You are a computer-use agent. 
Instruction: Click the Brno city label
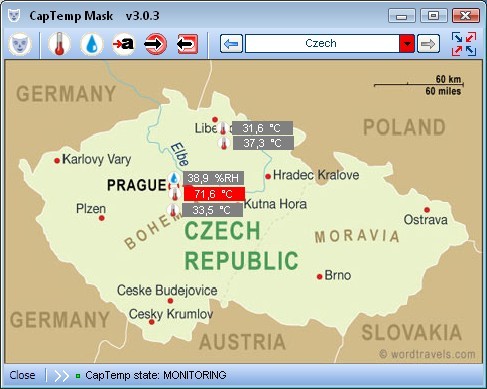[x=338, y=275]
